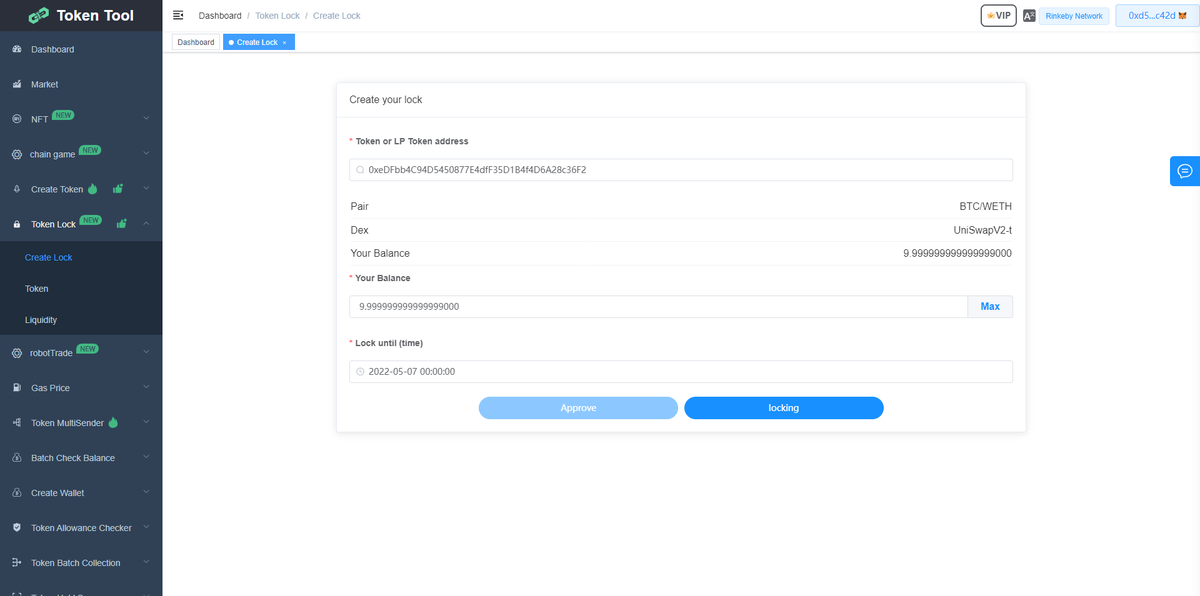
Task: Click the Create Token icon in sidebar
Action: click(x=17, y=189)
